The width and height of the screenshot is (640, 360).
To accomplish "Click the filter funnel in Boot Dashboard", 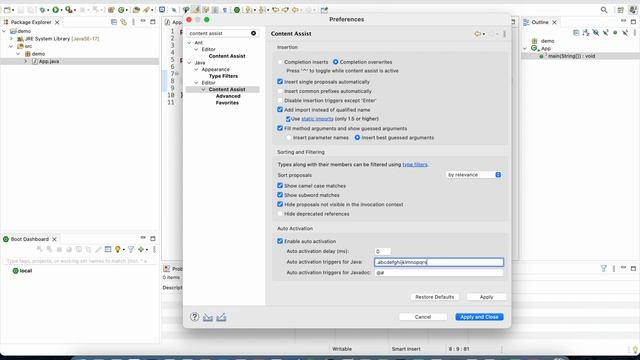I will (131, 249).
